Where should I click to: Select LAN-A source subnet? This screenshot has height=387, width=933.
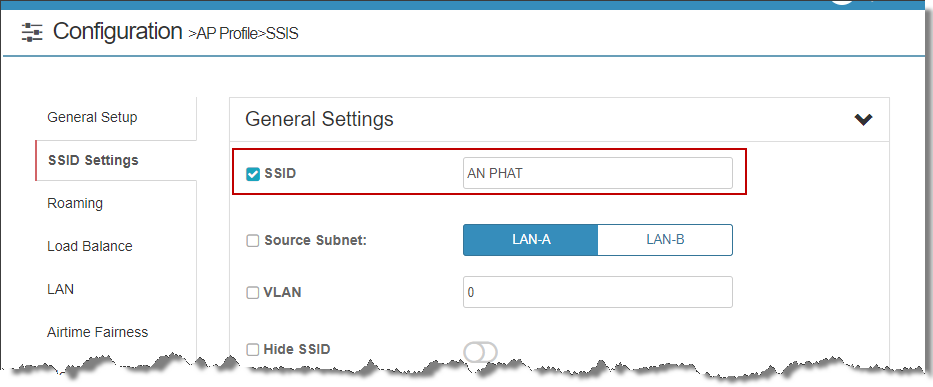(531, 240)
